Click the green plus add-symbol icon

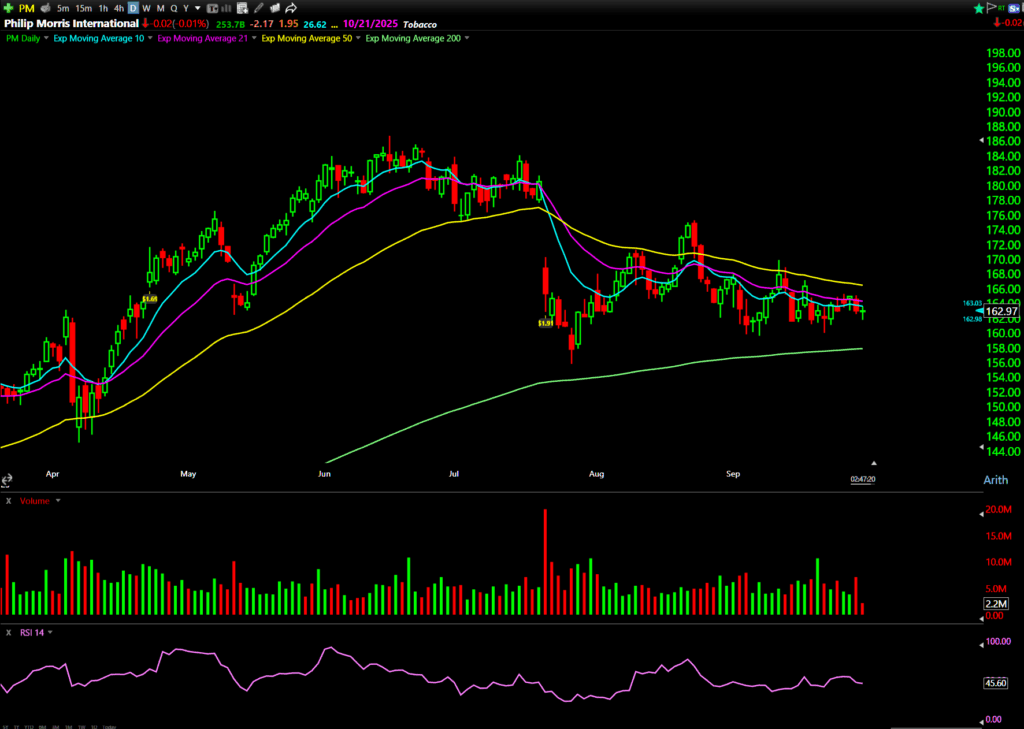coord(8,8)
